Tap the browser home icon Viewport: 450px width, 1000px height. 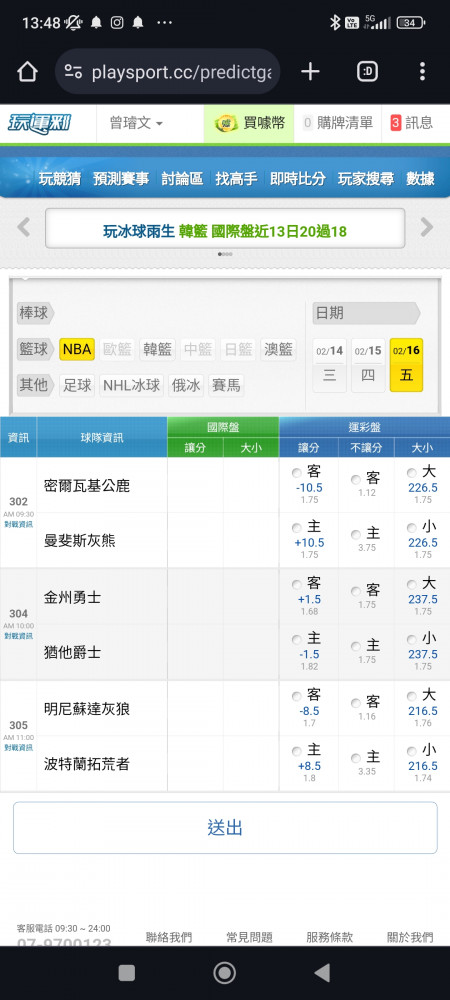point(27,71)
